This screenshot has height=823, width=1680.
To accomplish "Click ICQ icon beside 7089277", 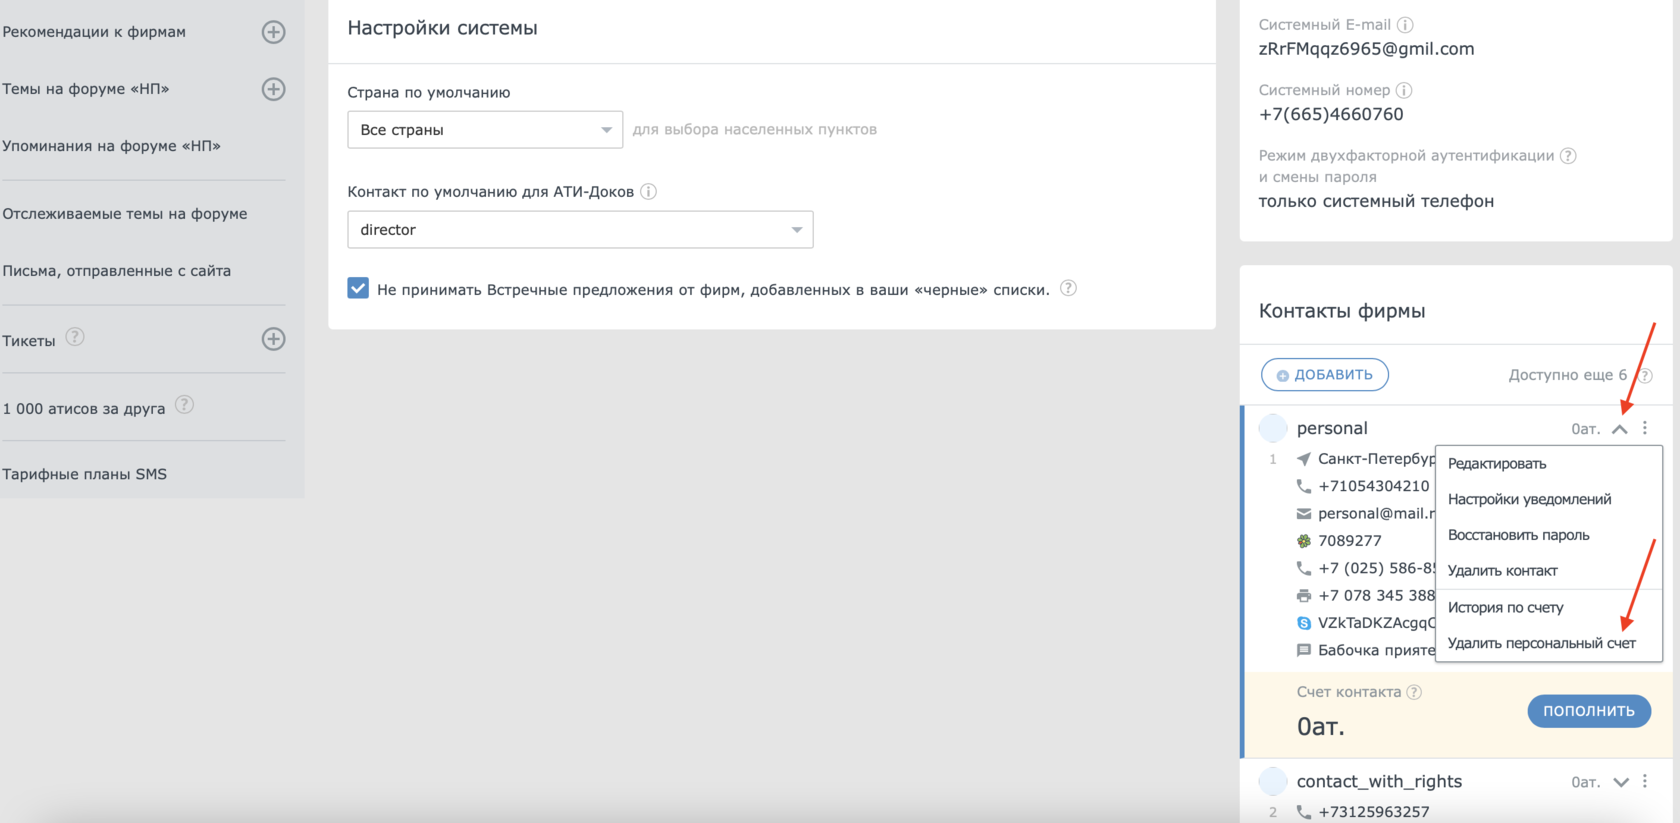I will click(x=1304, y=541).
